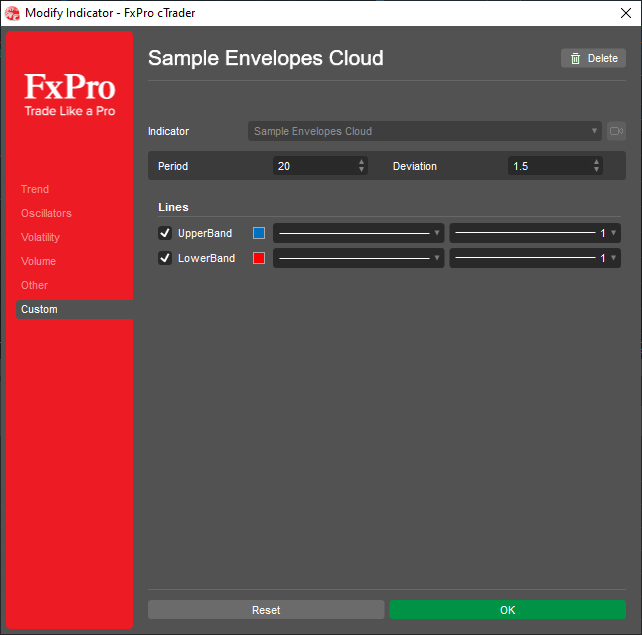Click the 'Trade Like a Pro' tagline
Screen dimensions: 642x635
coord(70,111)
